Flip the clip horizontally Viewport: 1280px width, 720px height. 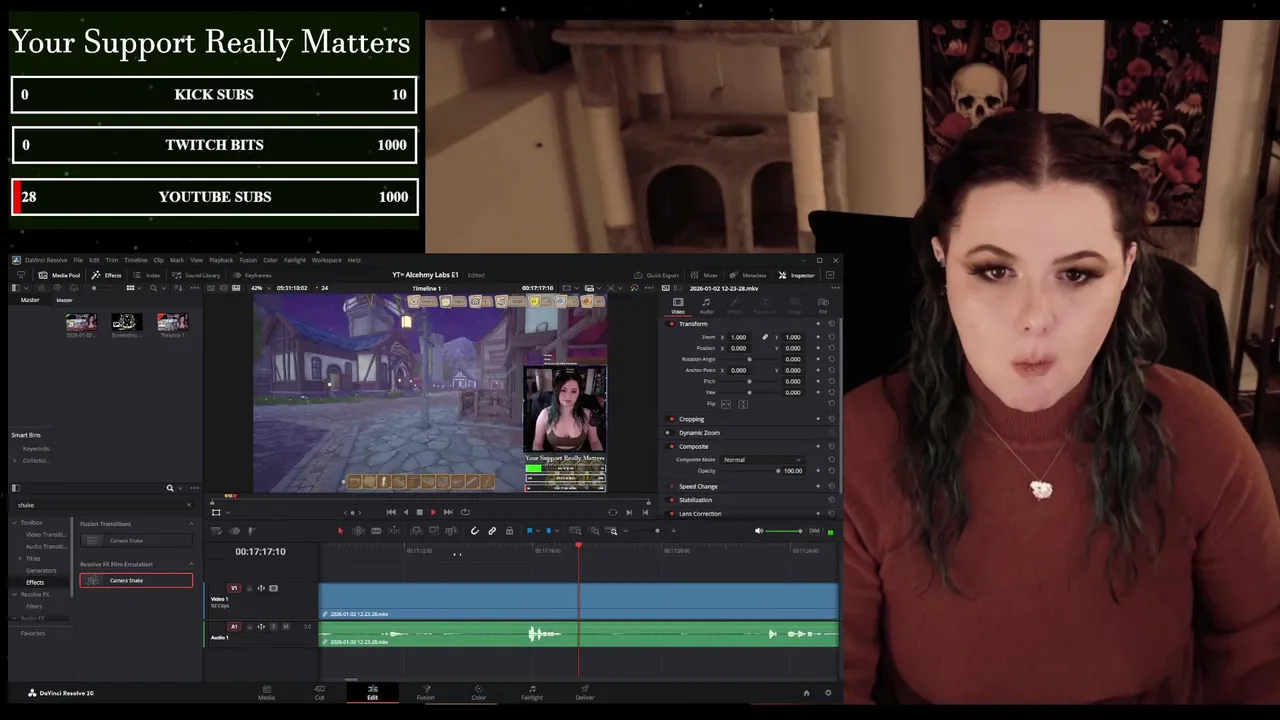724,404
